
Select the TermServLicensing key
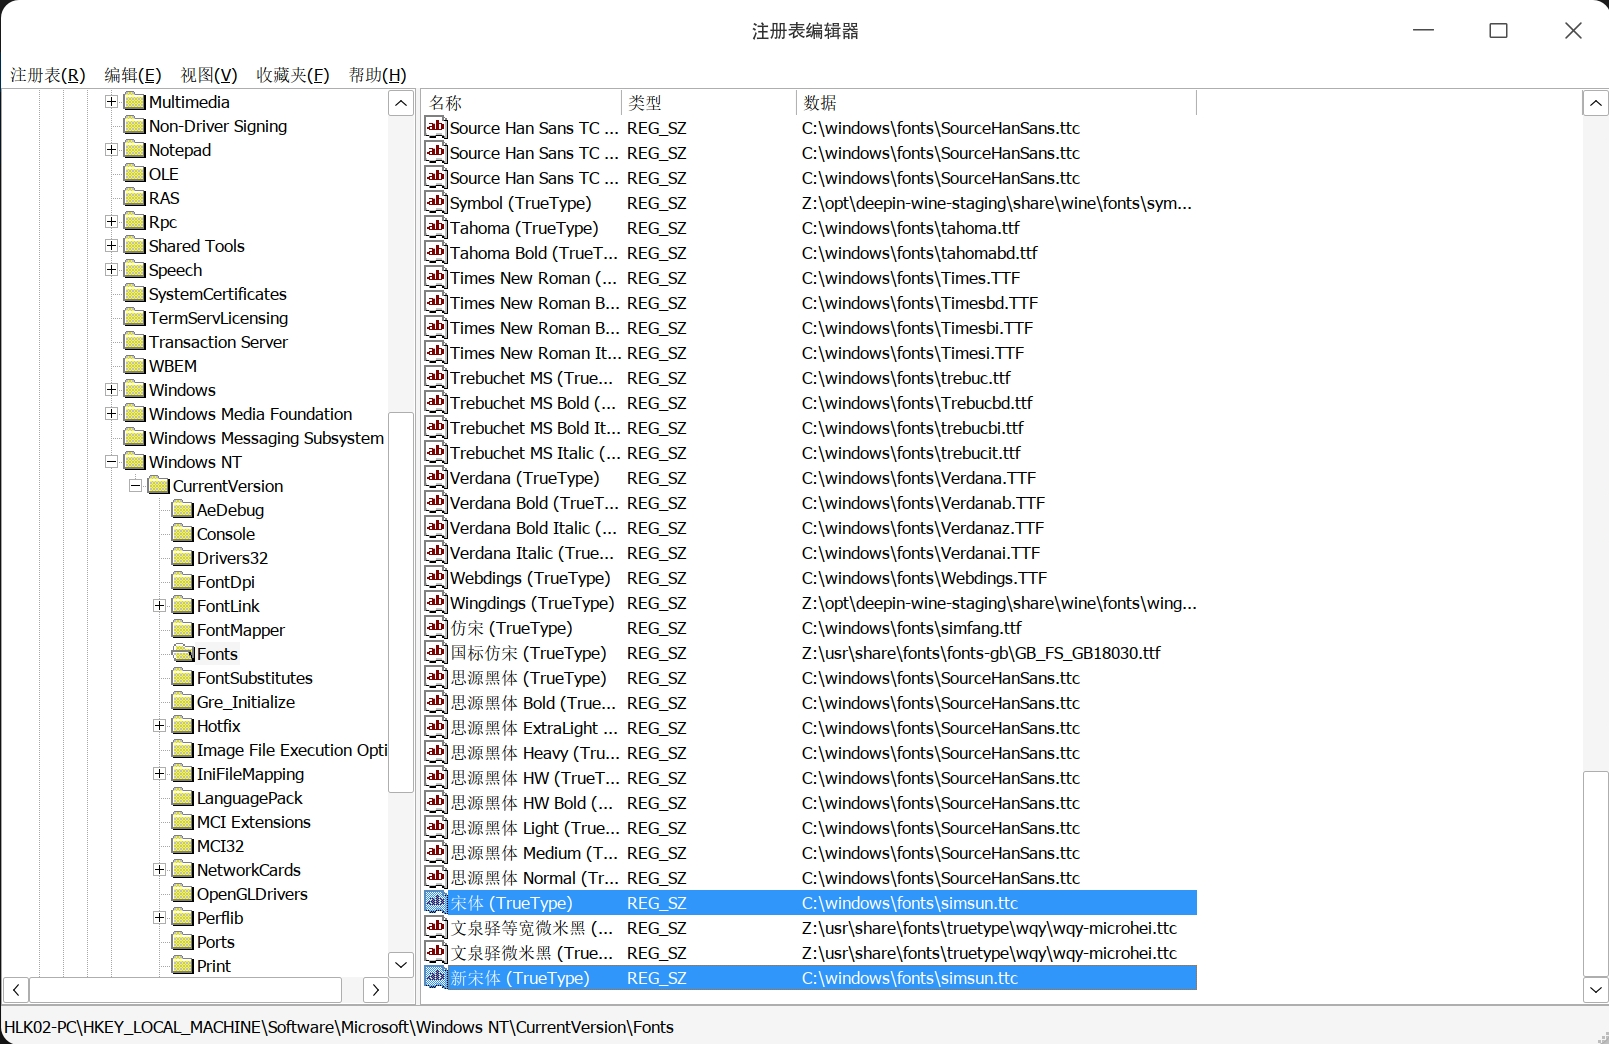pyautogui.click(x=218, y=317)
